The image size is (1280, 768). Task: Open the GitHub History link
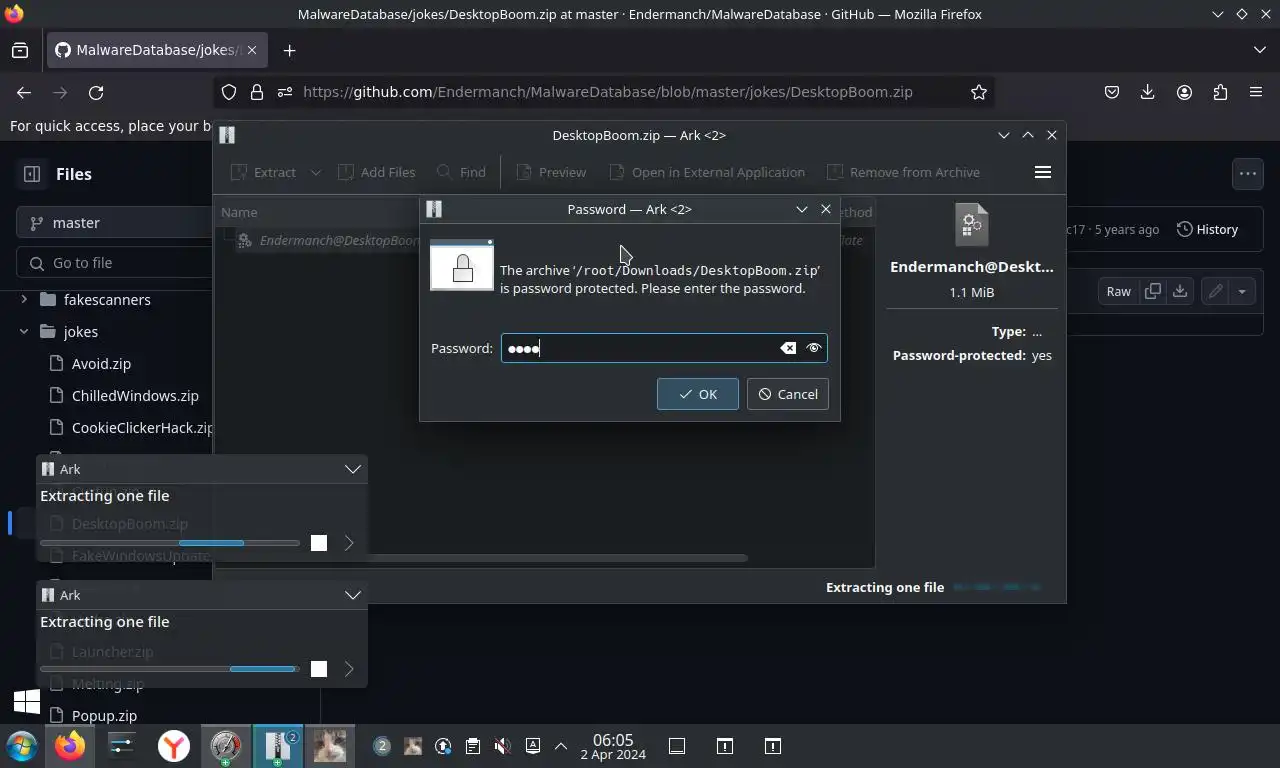coord(1208,229)
